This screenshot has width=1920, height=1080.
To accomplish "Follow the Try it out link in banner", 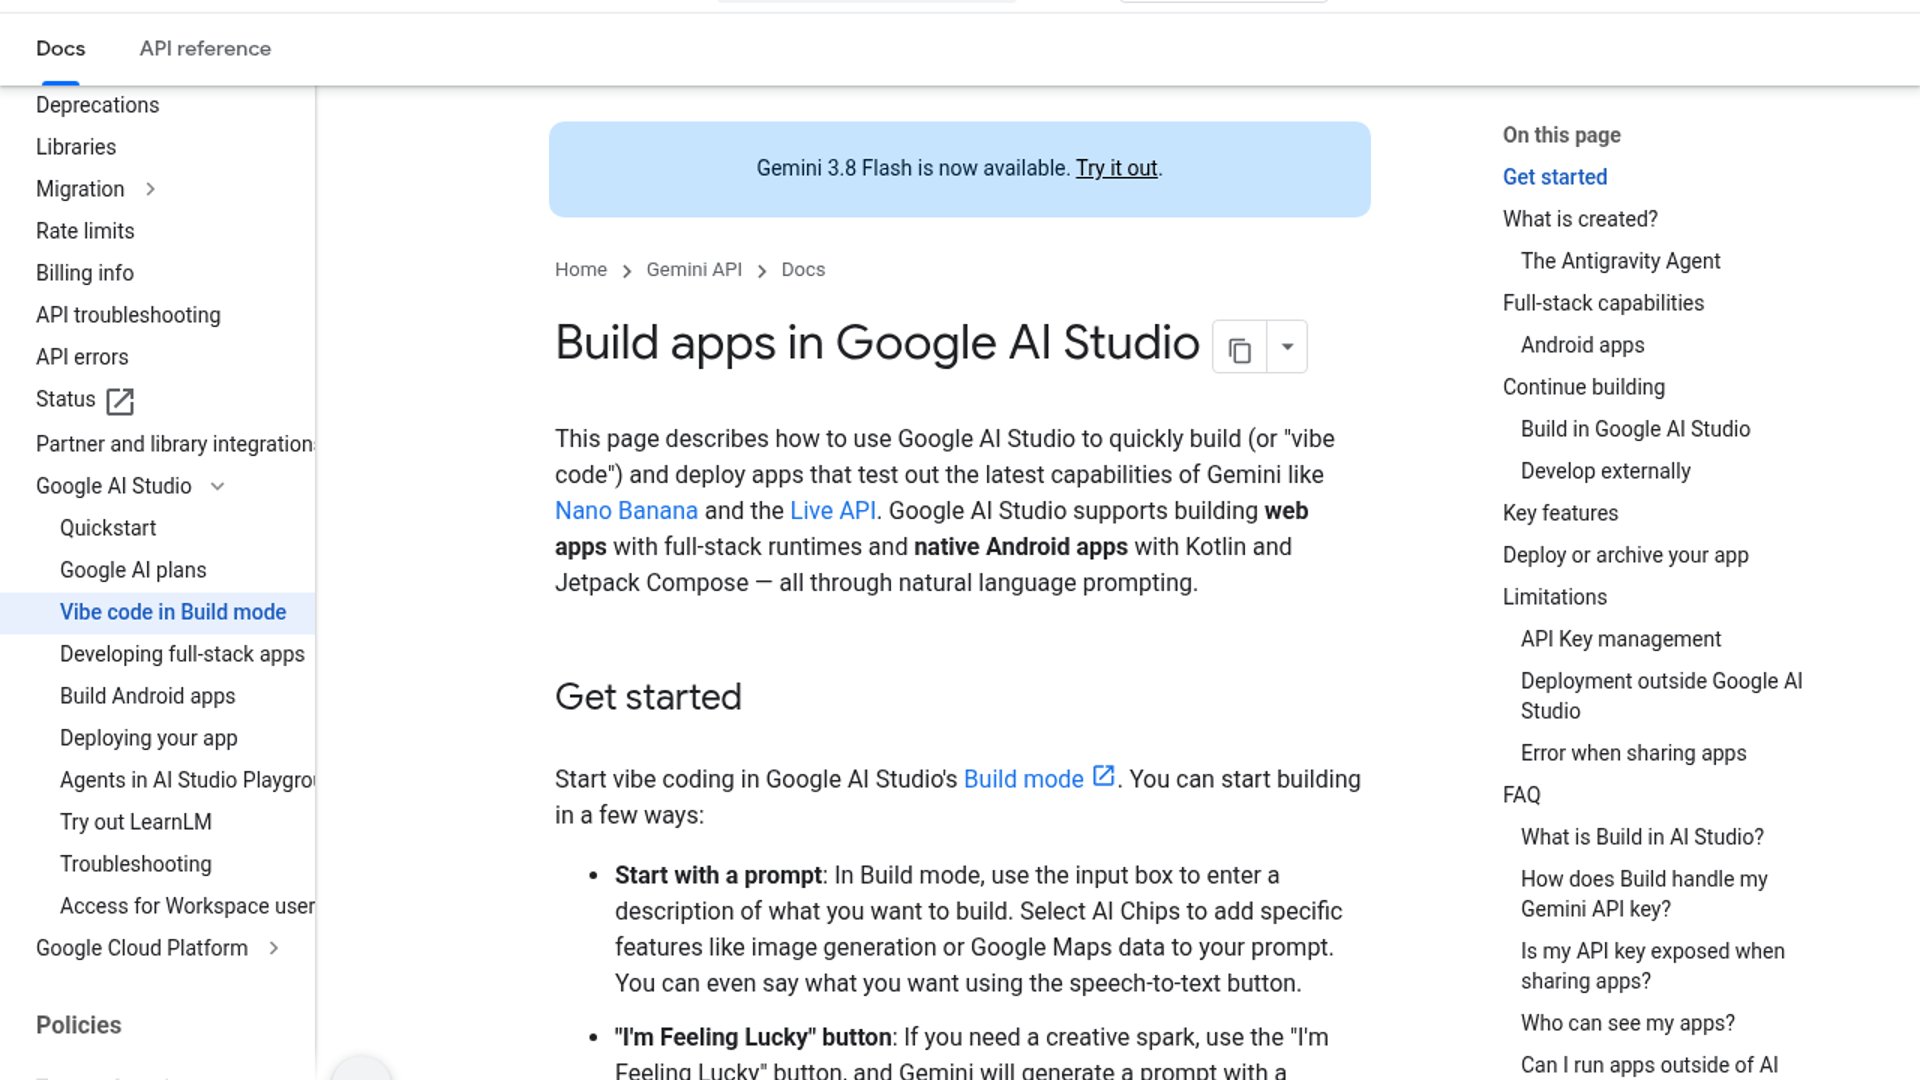I will pos(1116,168).
